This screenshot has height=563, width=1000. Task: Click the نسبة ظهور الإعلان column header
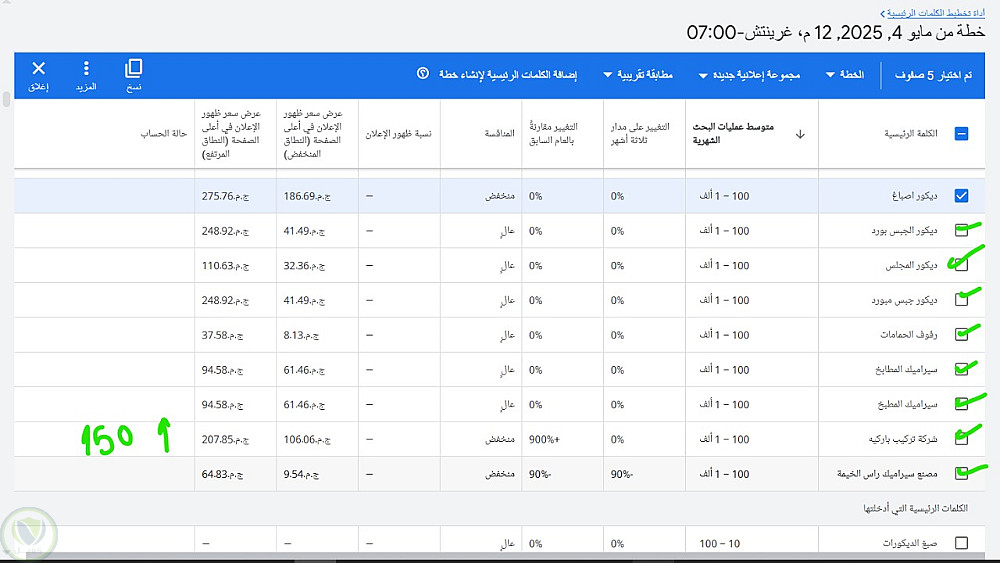click(x=399, y=134)
